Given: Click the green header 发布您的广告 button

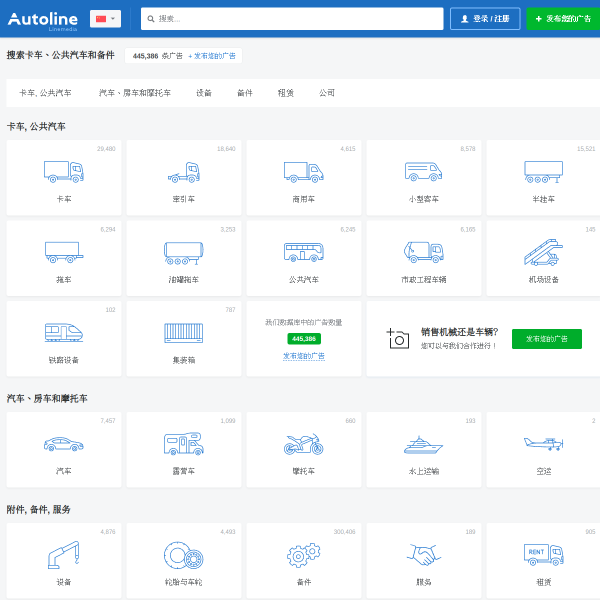Looking at the screenshot, I should tap(563, 18).
